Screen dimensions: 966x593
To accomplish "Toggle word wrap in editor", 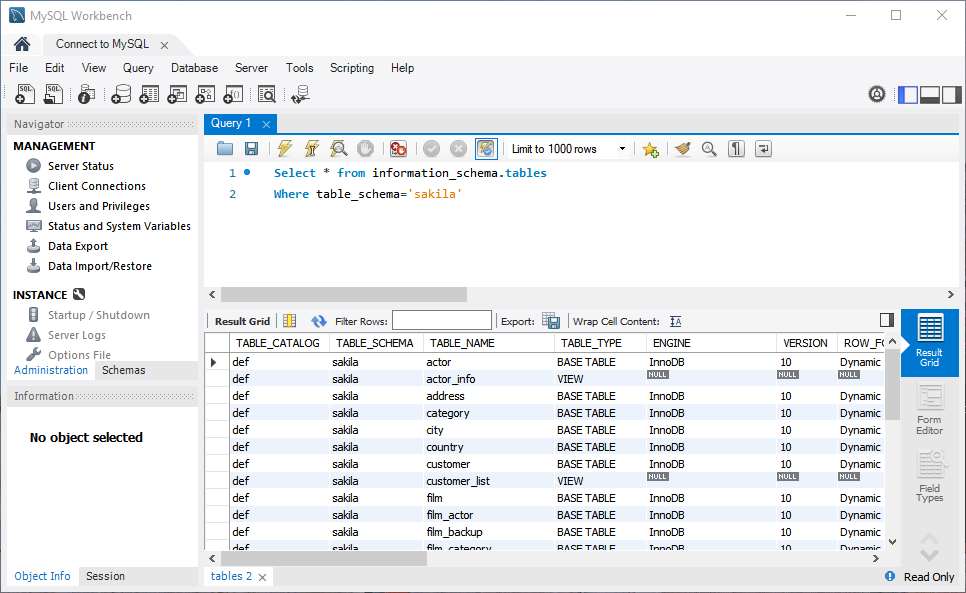I will tap(763, 148).
